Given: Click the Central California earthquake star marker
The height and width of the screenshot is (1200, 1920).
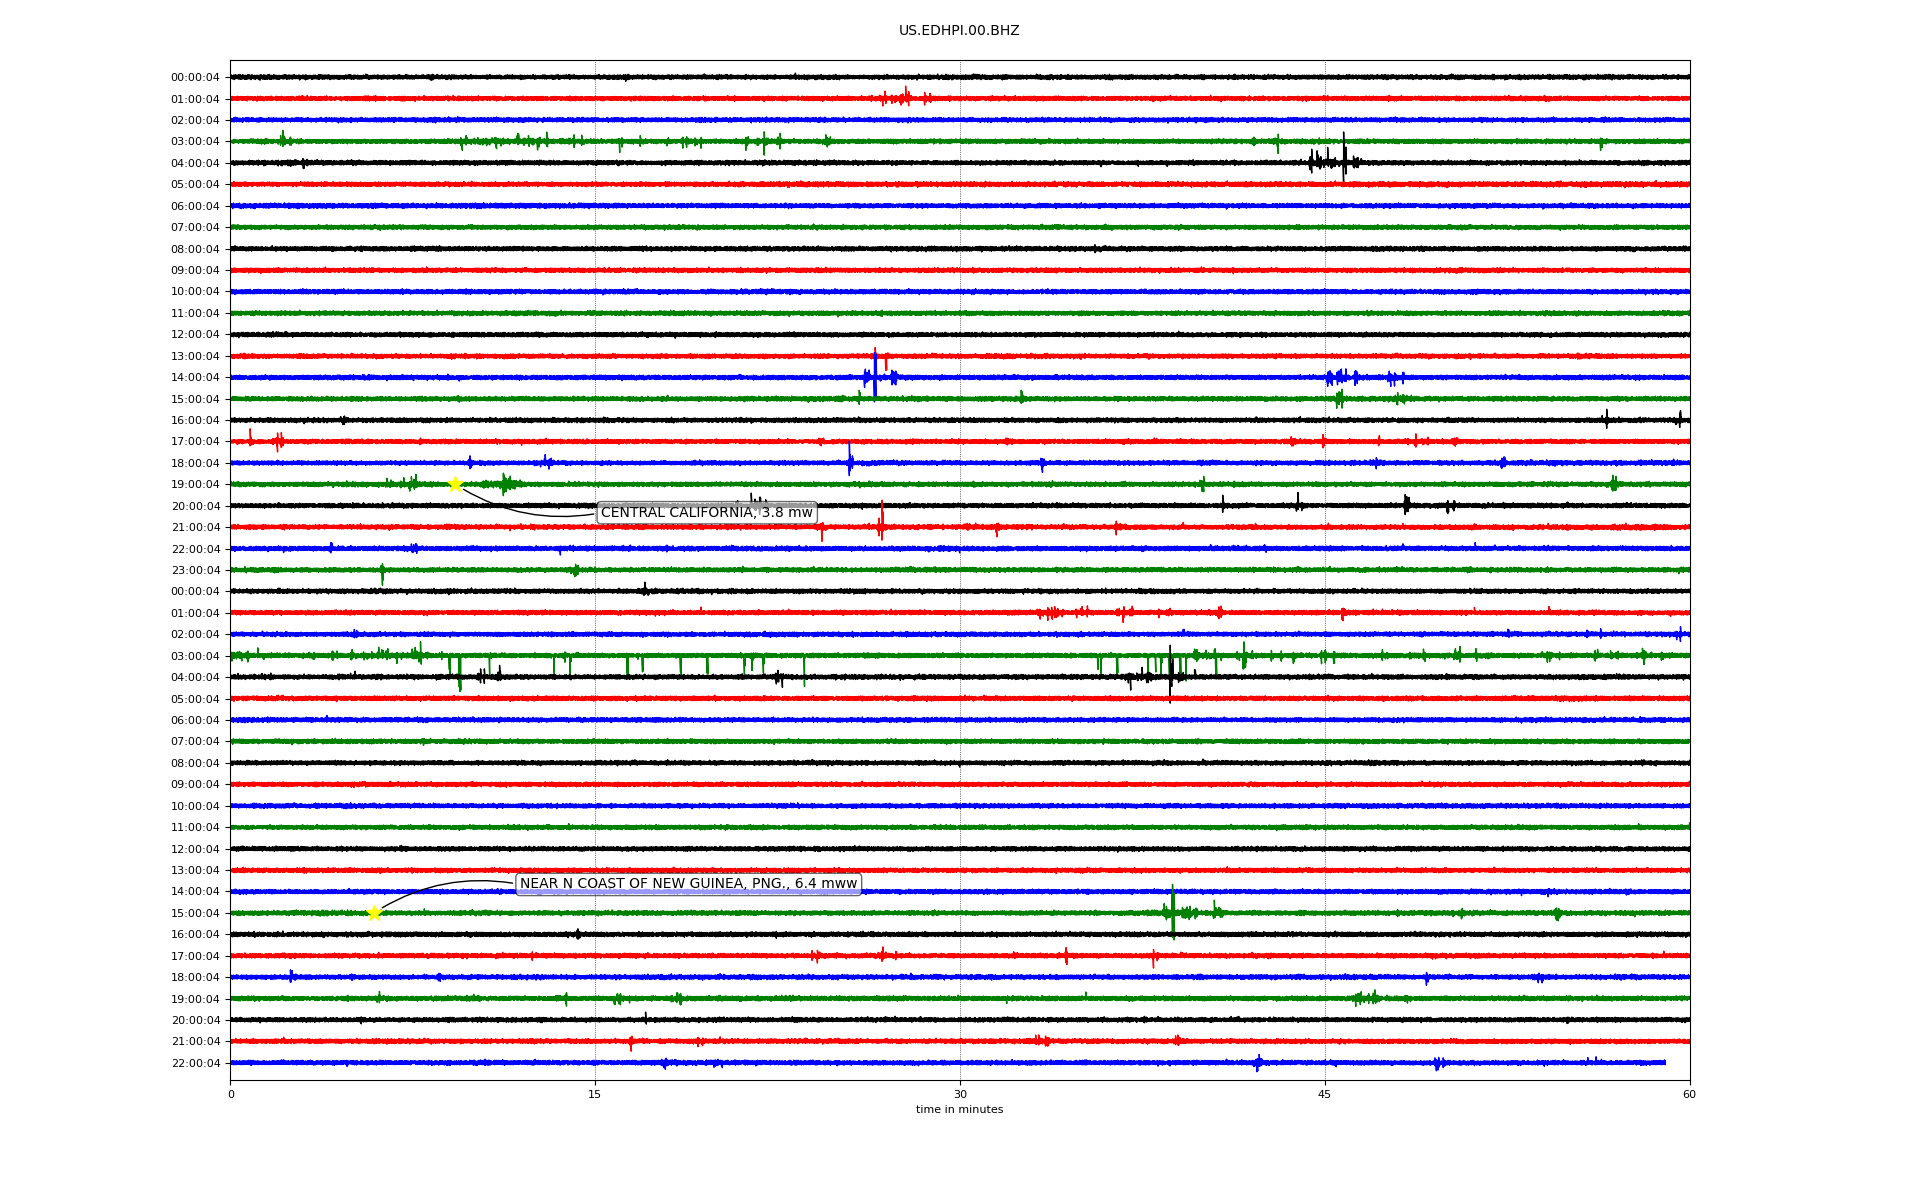Looking at the screenshot, I should 455,485.
